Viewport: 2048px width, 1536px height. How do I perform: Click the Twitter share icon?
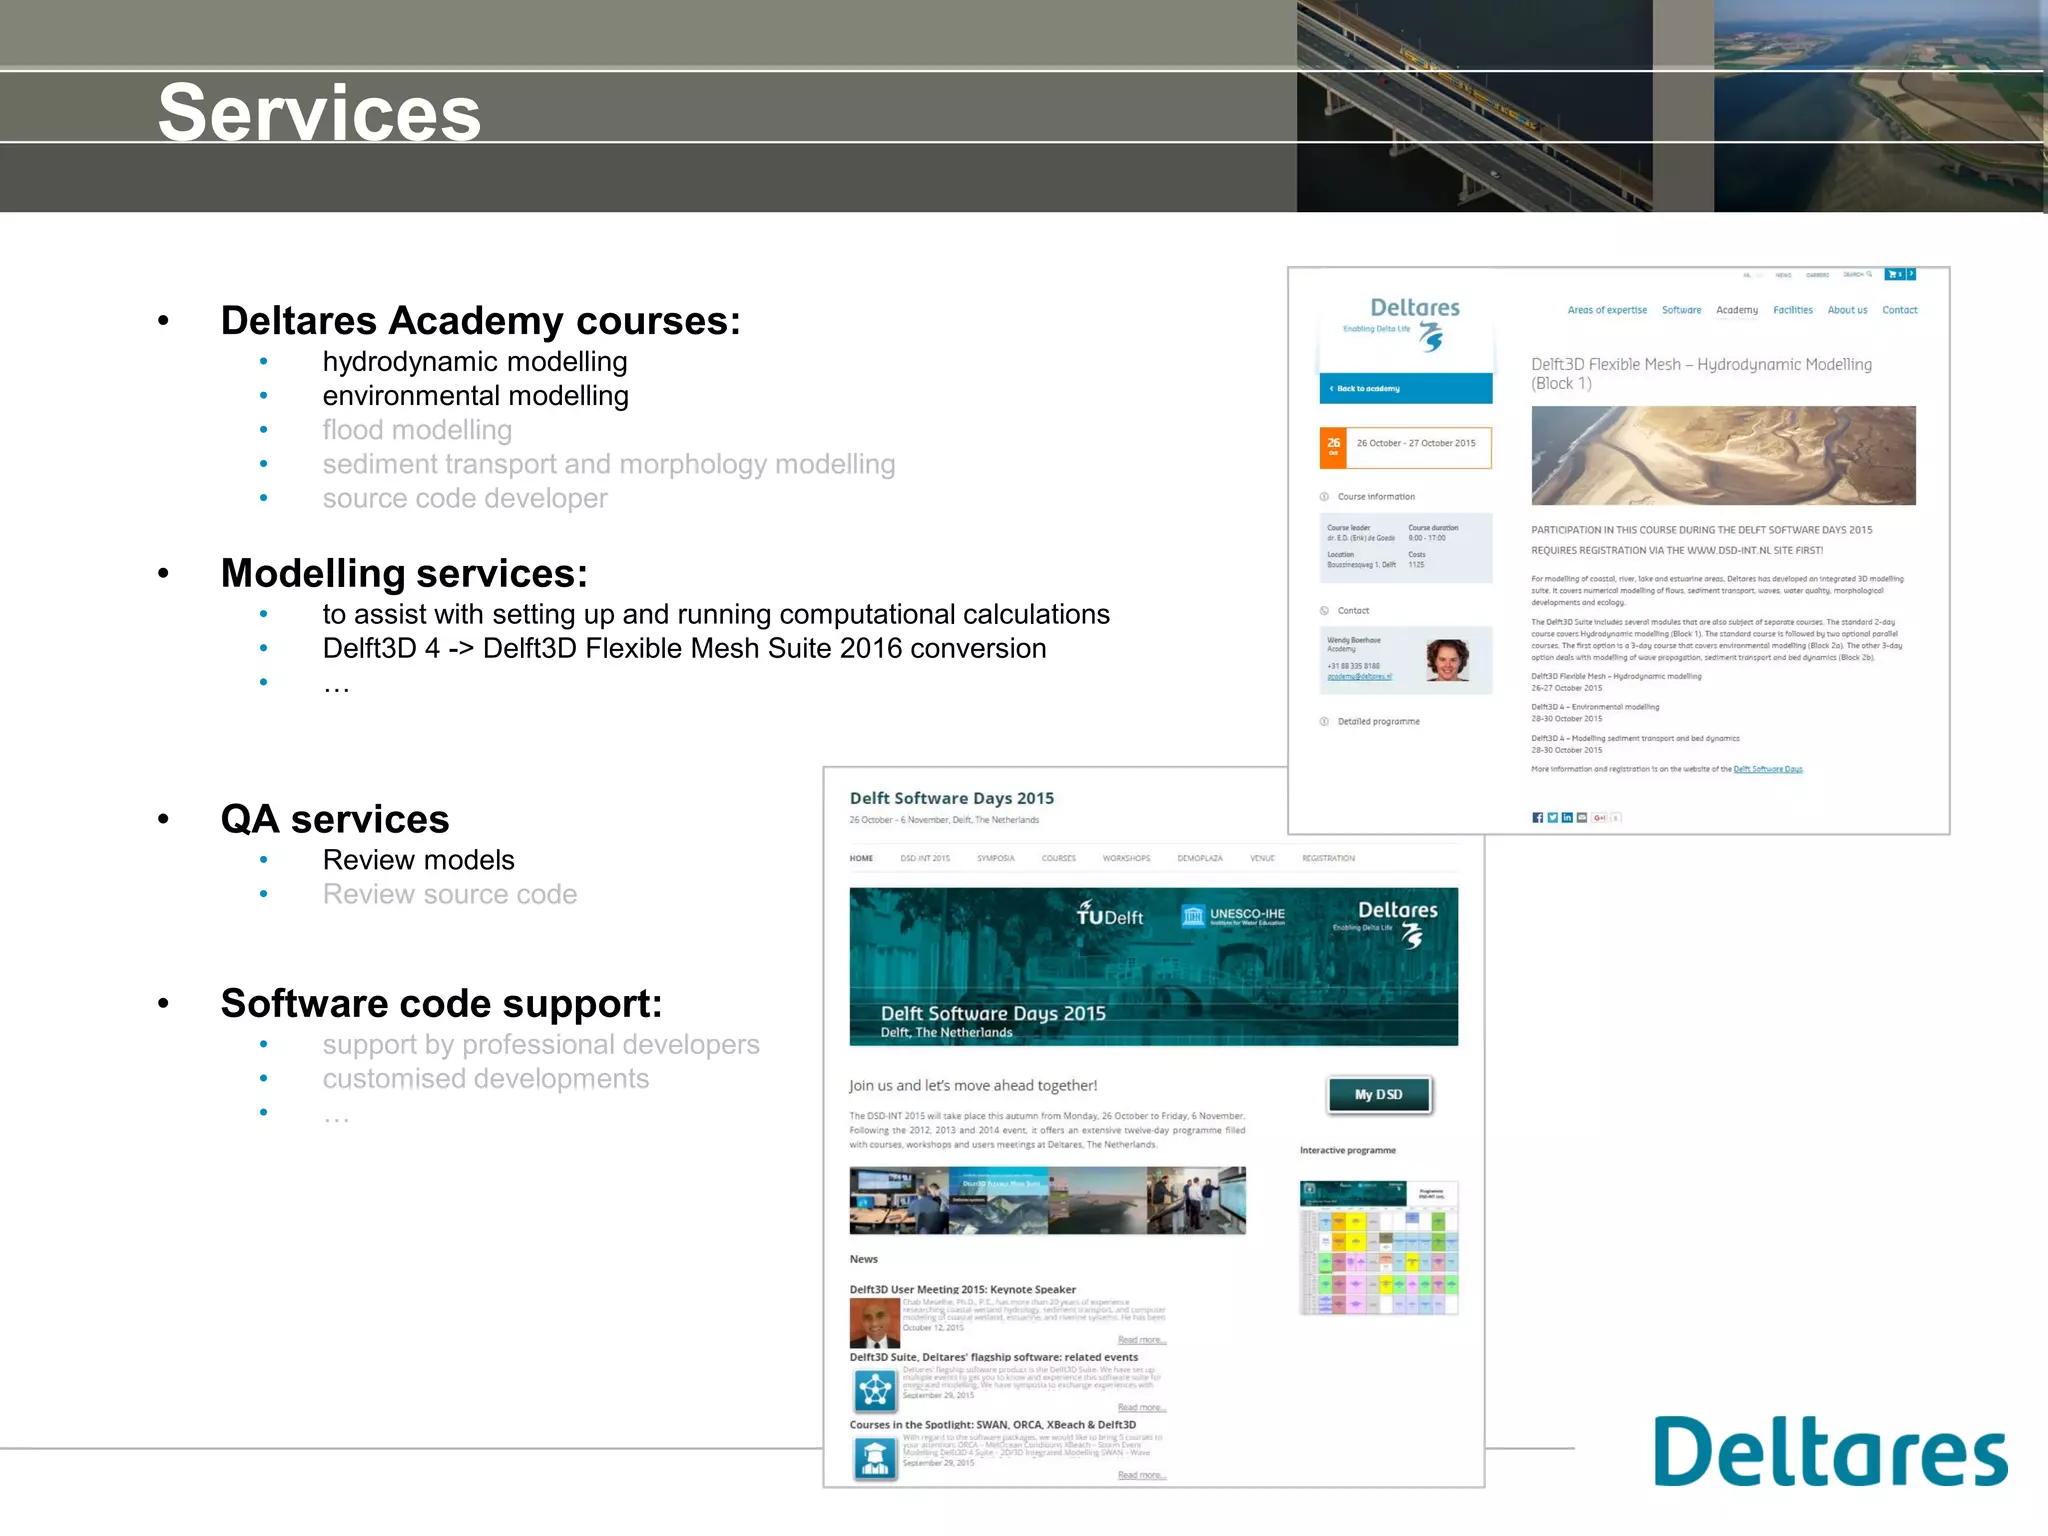pyautogui.click(x=1552, y=818)
